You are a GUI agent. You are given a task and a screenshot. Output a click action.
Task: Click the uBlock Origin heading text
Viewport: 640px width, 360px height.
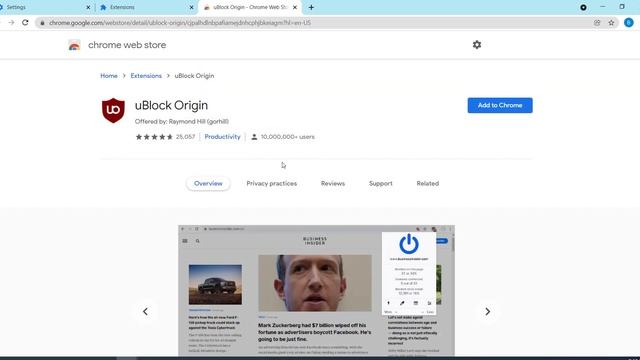[171, 105]
